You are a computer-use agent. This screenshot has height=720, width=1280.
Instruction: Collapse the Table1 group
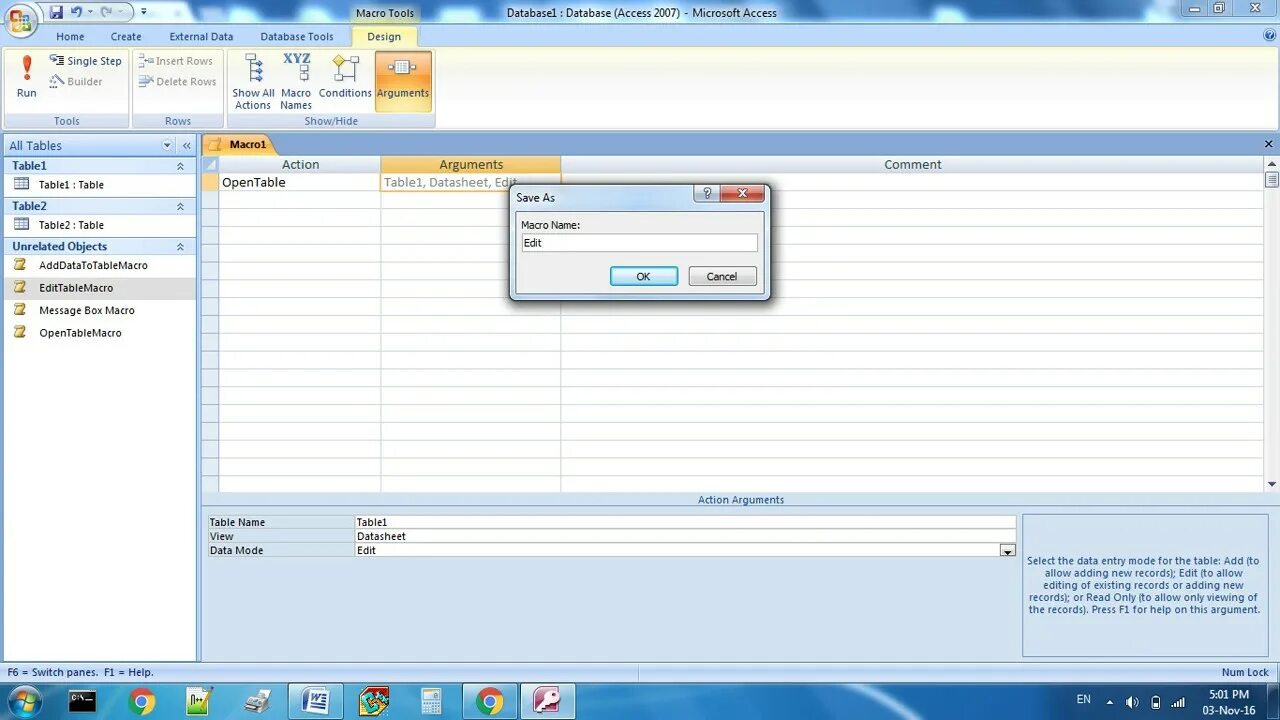pyautogui.click(x=180, y=166)
